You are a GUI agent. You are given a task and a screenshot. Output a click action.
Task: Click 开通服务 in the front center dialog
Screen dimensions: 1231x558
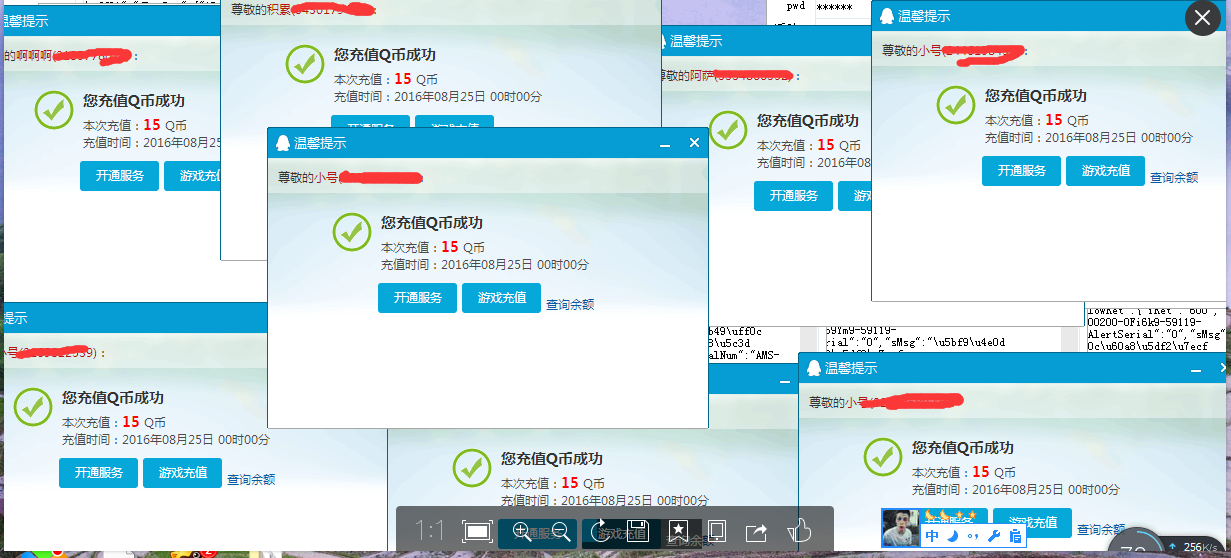417,298
